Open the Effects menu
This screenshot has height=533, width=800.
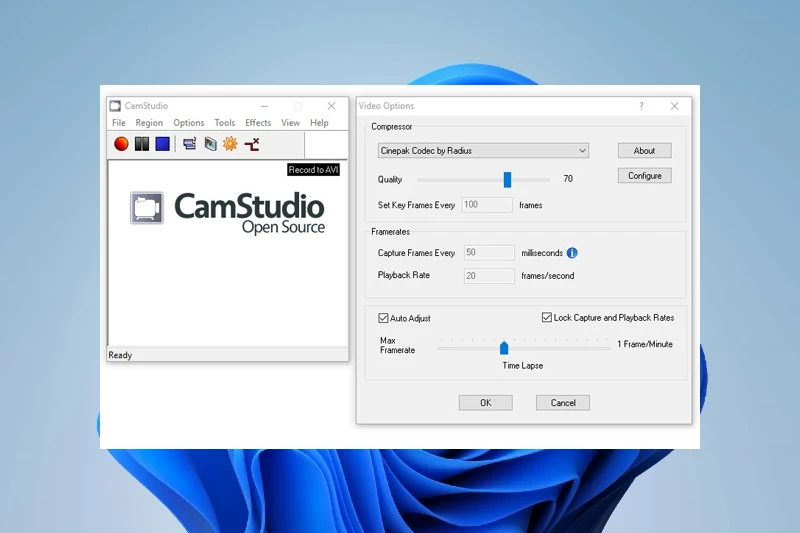pyautogui.click(x=258, y=123)
